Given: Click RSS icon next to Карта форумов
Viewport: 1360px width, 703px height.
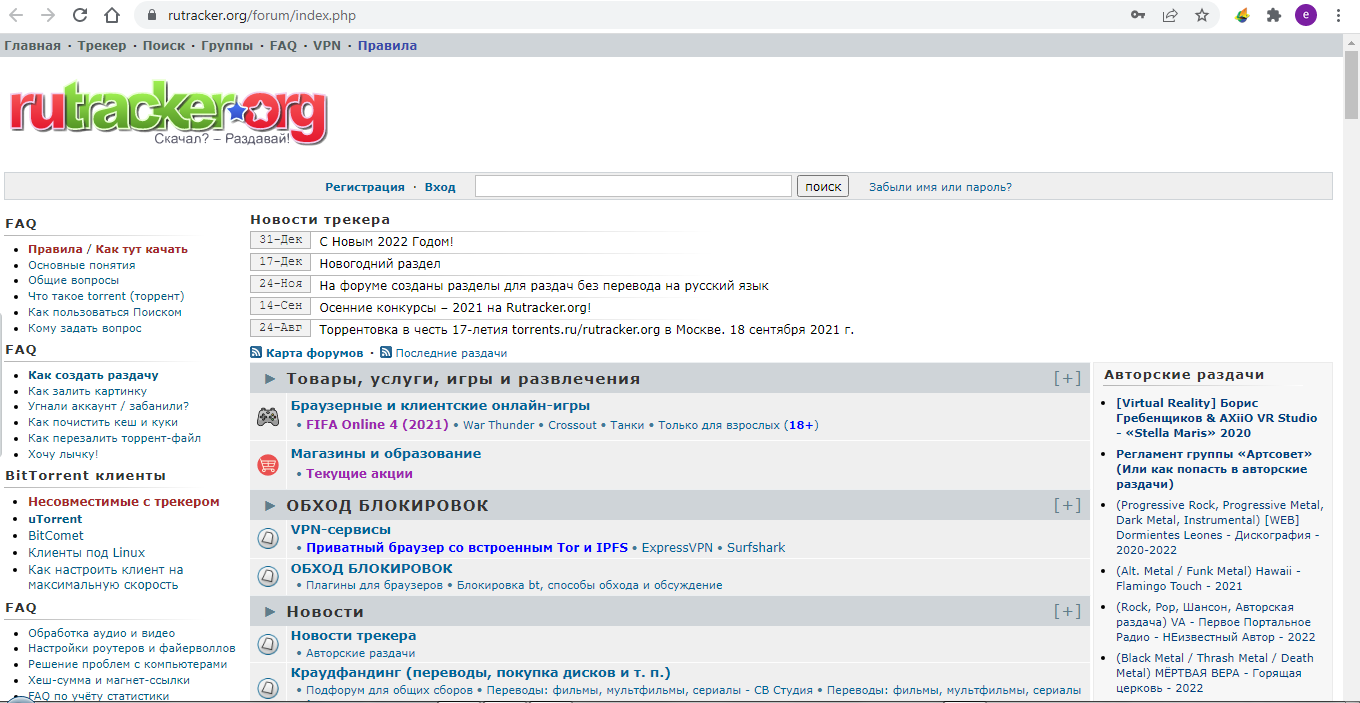Looking at the screenshot, I should pyautogui.click(x=256, y=353).
